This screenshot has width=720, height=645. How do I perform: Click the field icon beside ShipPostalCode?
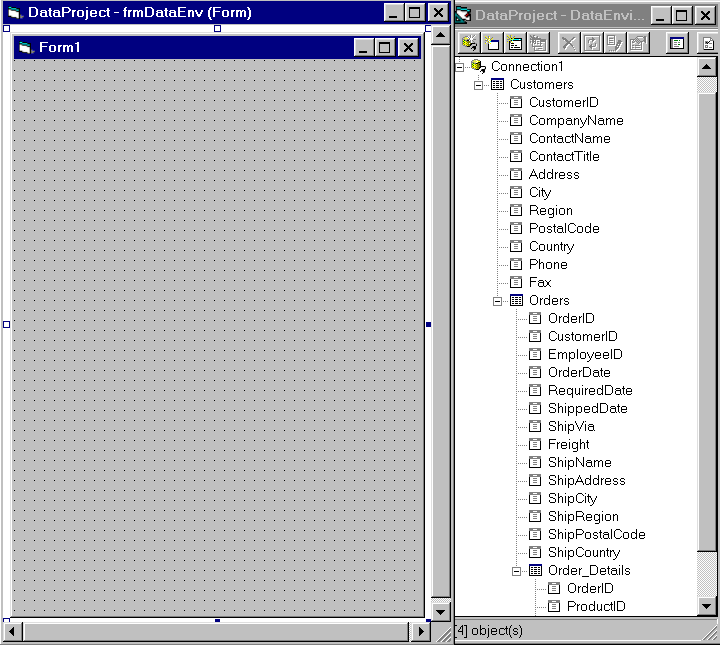[x=535, y=534]
